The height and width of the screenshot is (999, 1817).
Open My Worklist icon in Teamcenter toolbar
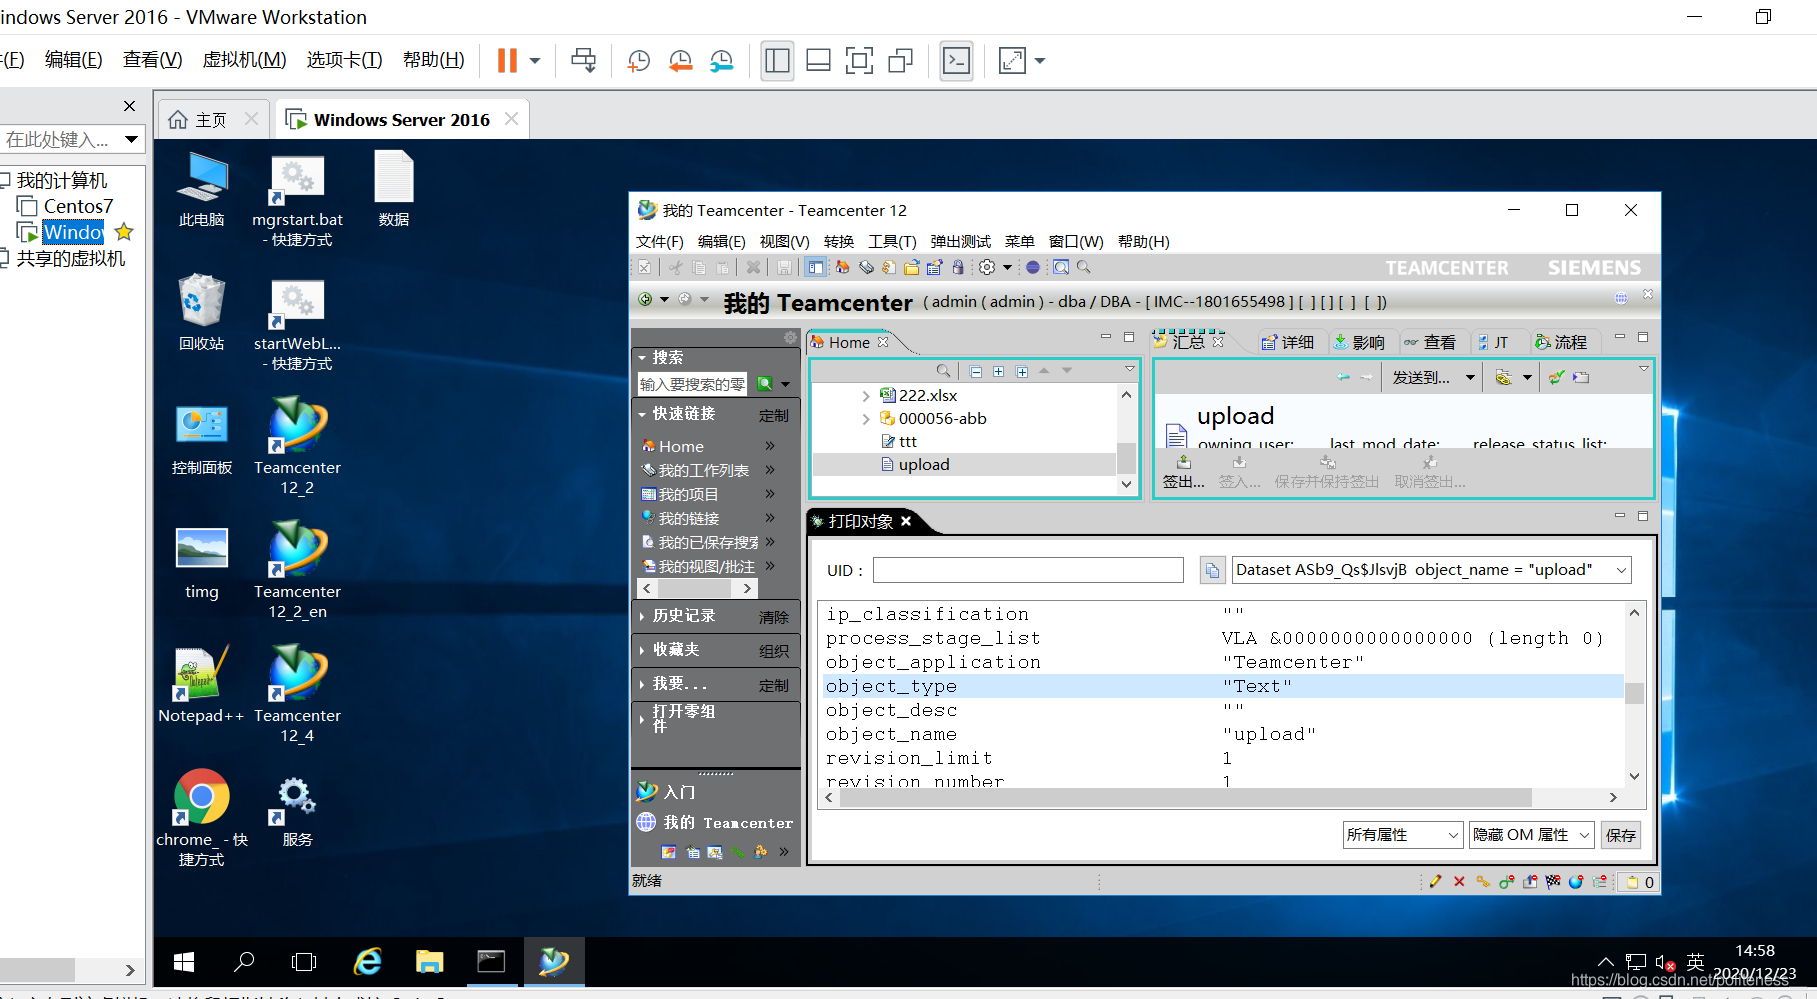tap(866, 267)
